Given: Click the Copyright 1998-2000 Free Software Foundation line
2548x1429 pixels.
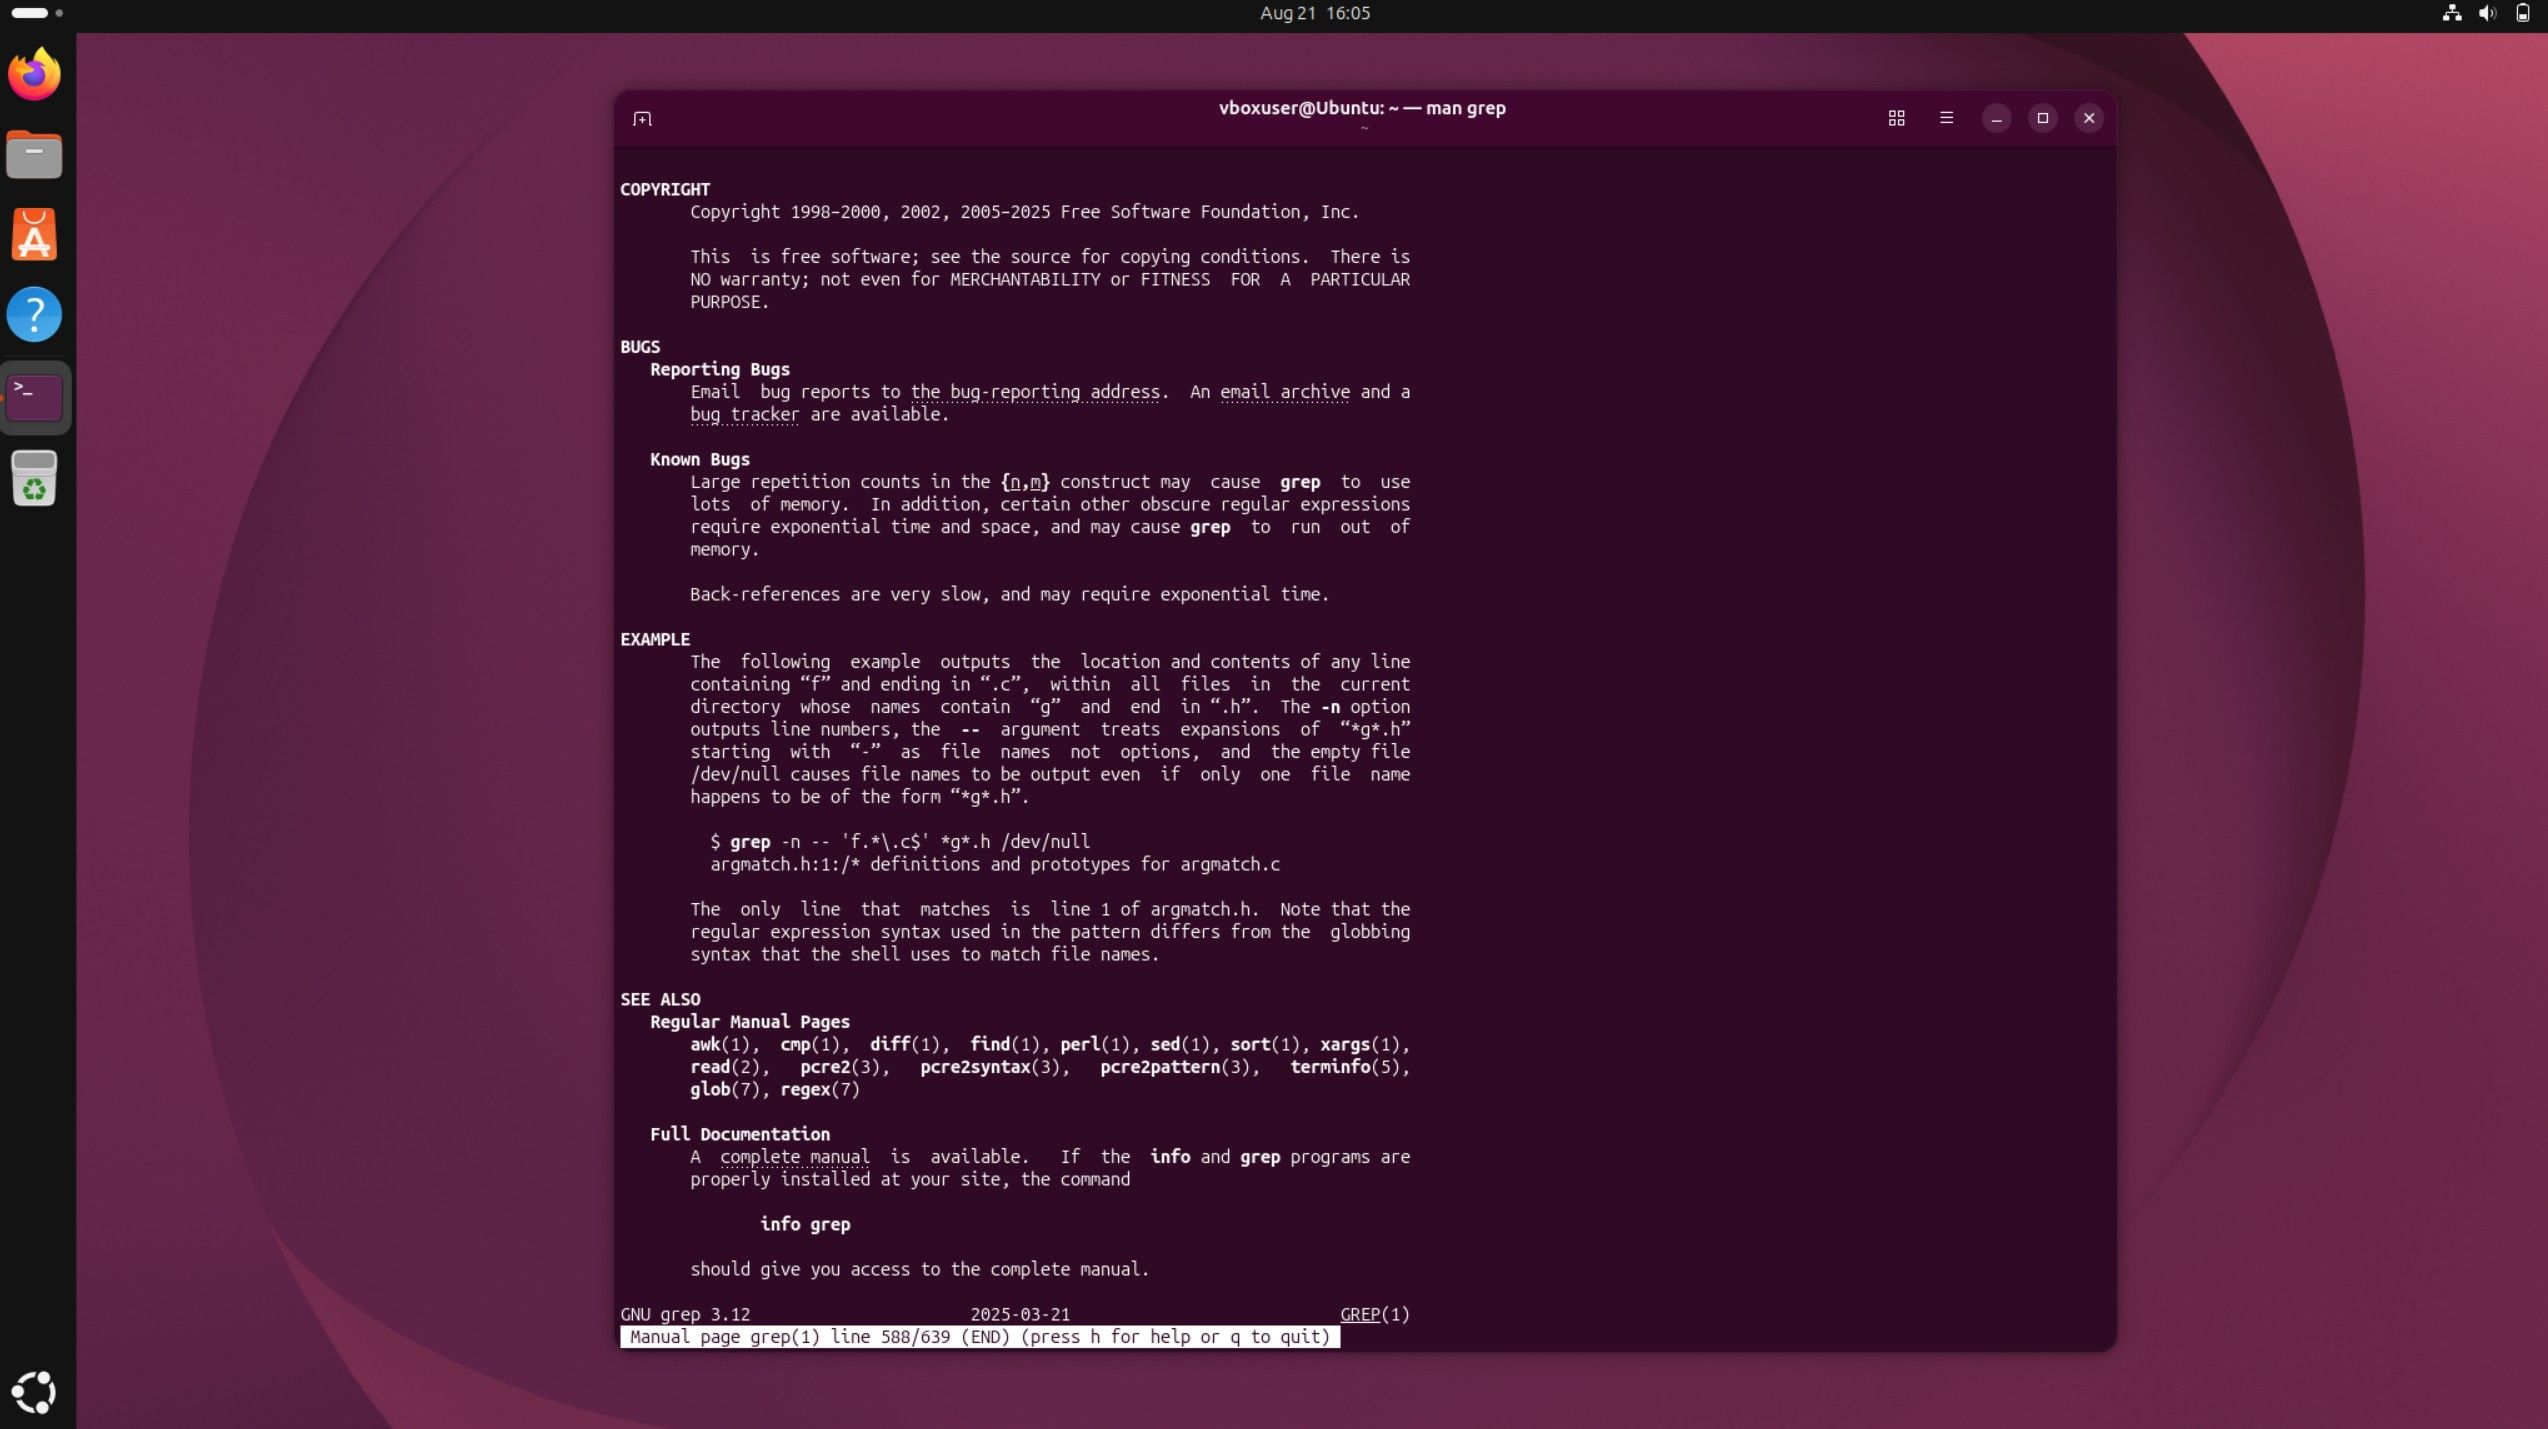Looking at the screenshot, I should coord(1025,212).
